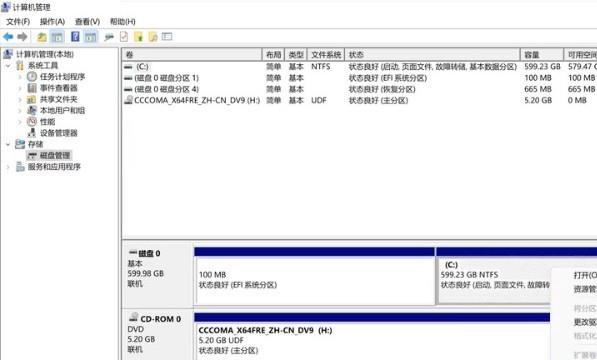Sort by the 类型 column header
Screen dimensions: 597x360
coord(296,55)
